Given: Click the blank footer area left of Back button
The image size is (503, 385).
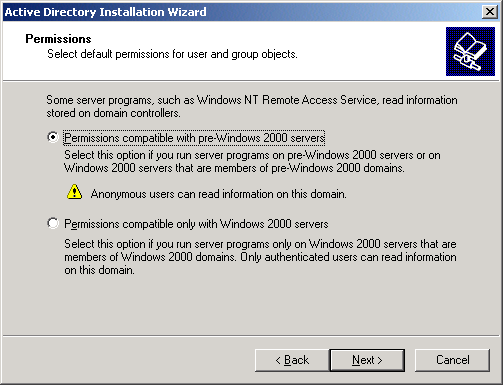Looking at the screenshot, I should click(128, 360).
